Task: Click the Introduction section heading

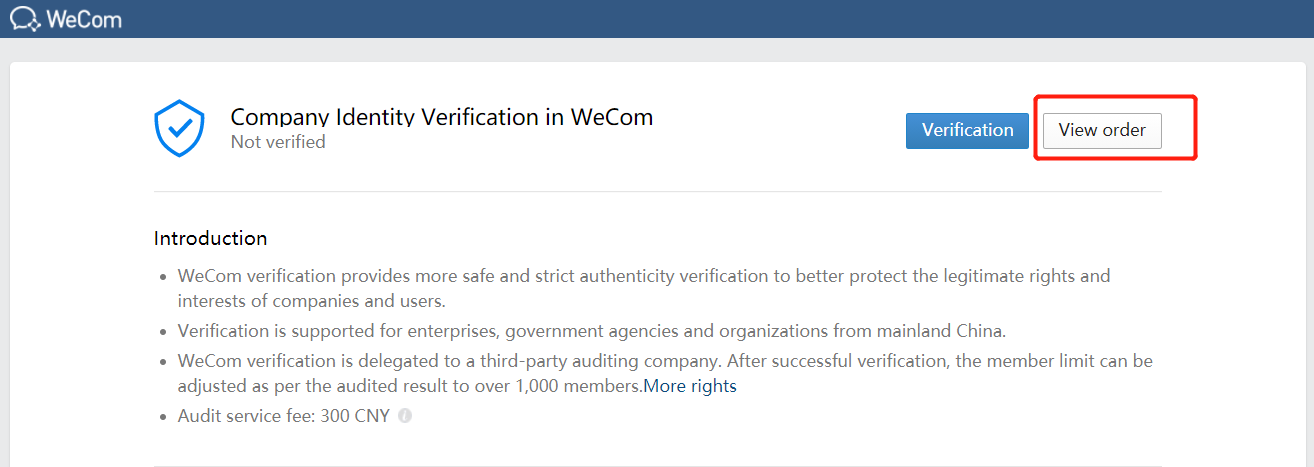Action: (x=210, y=238)
